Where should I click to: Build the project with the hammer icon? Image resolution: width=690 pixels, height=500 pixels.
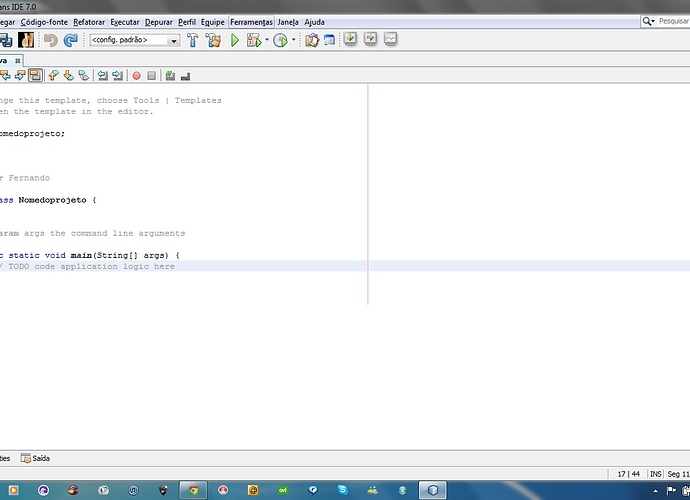pyautogui.click(x=193, y=40)
